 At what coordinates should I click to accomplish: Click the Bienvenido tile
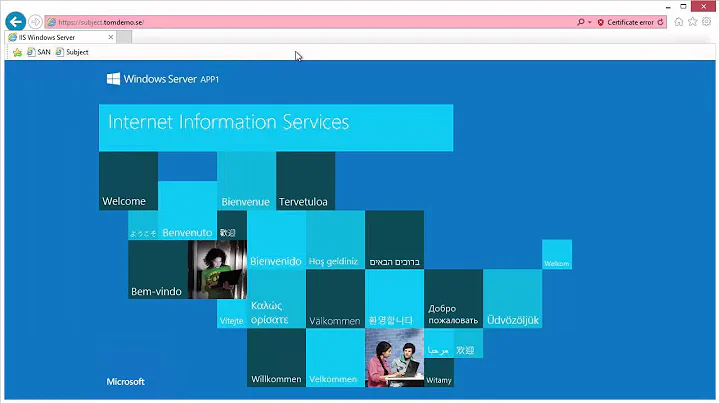276,240
